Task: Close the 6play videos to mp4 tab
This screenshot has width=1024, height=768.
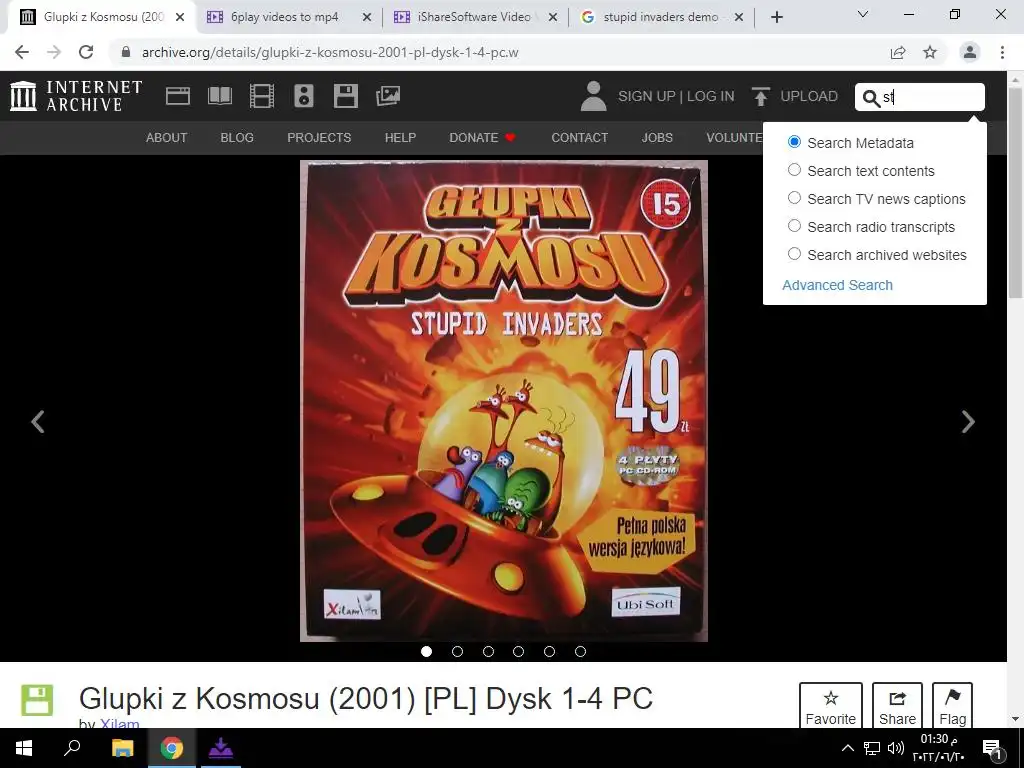Action: [367, 18]
